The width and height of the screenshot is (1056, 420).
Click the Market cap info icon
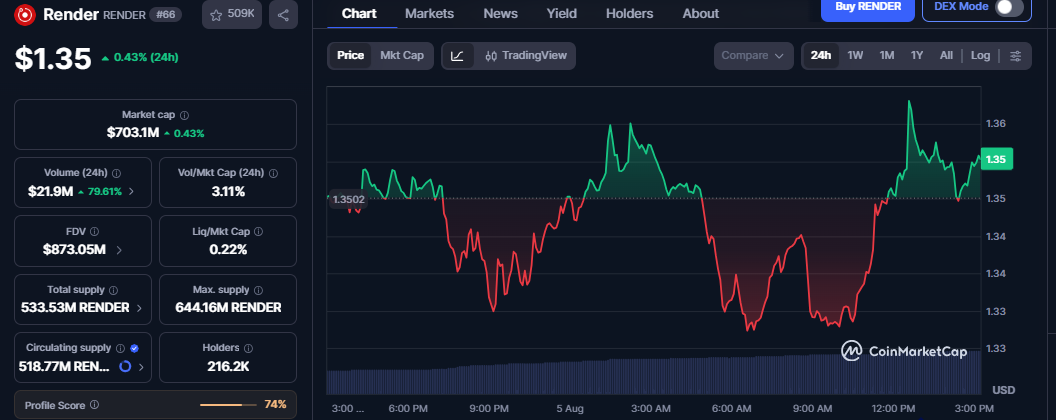185,115
